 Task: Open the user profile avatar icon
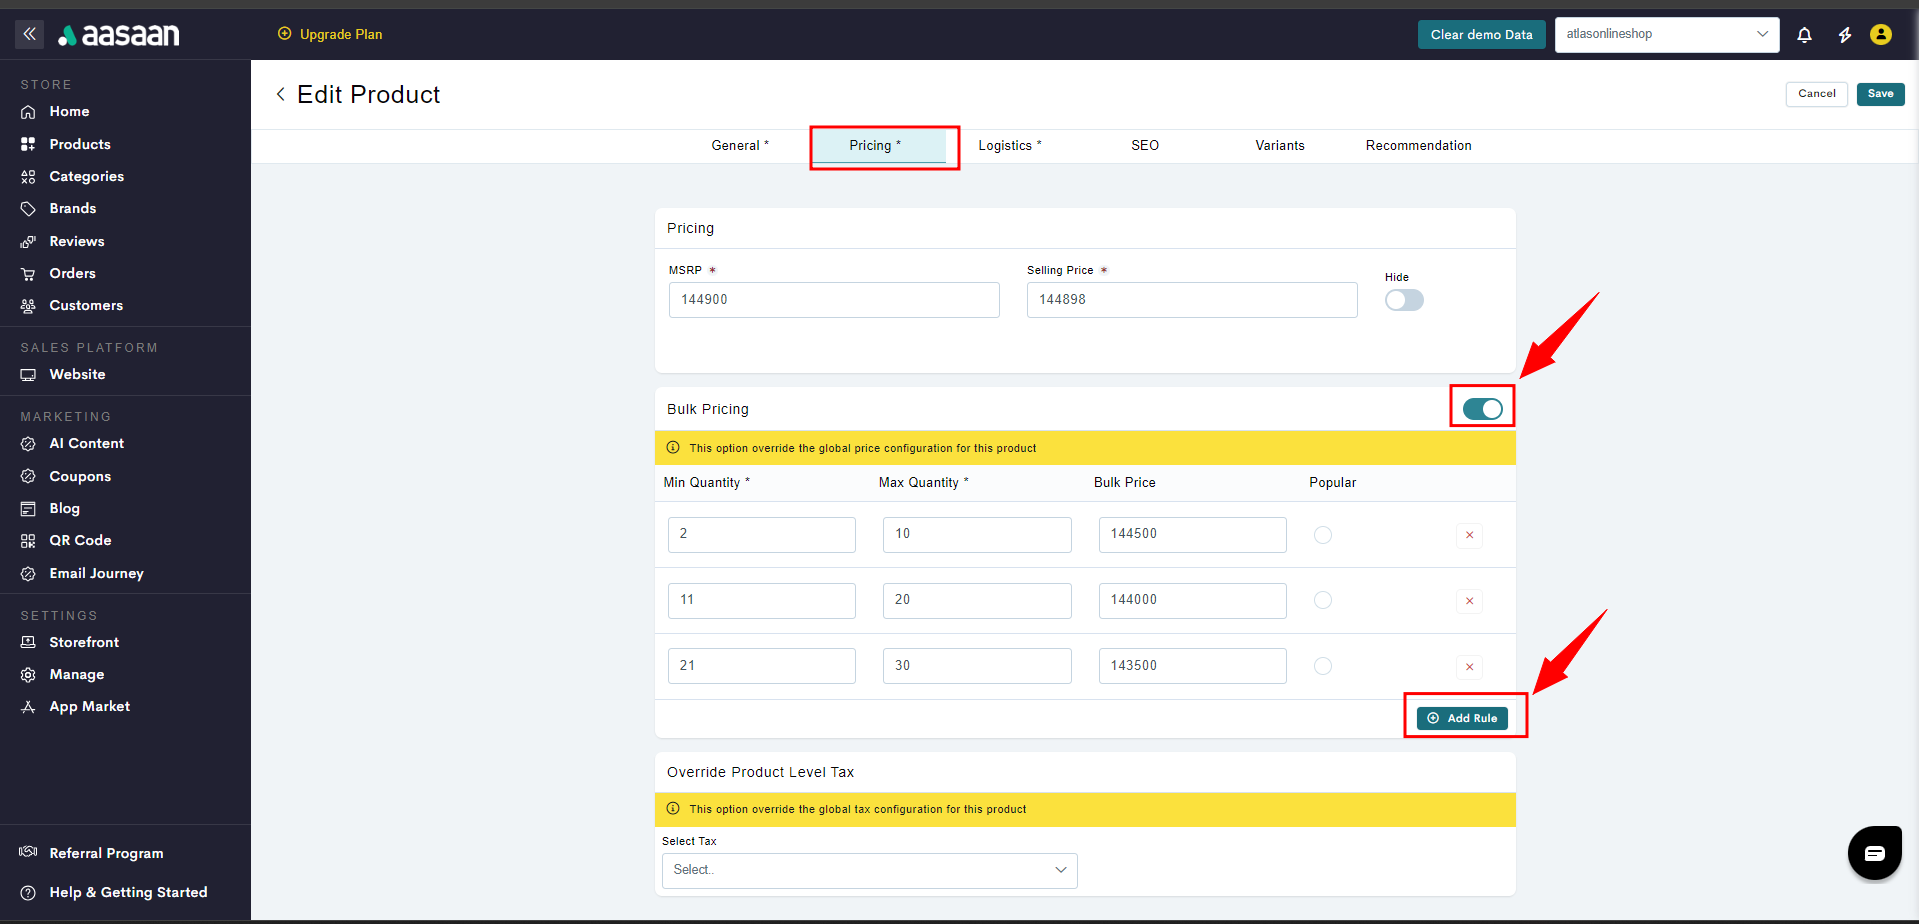click(x=1880, y=35)
